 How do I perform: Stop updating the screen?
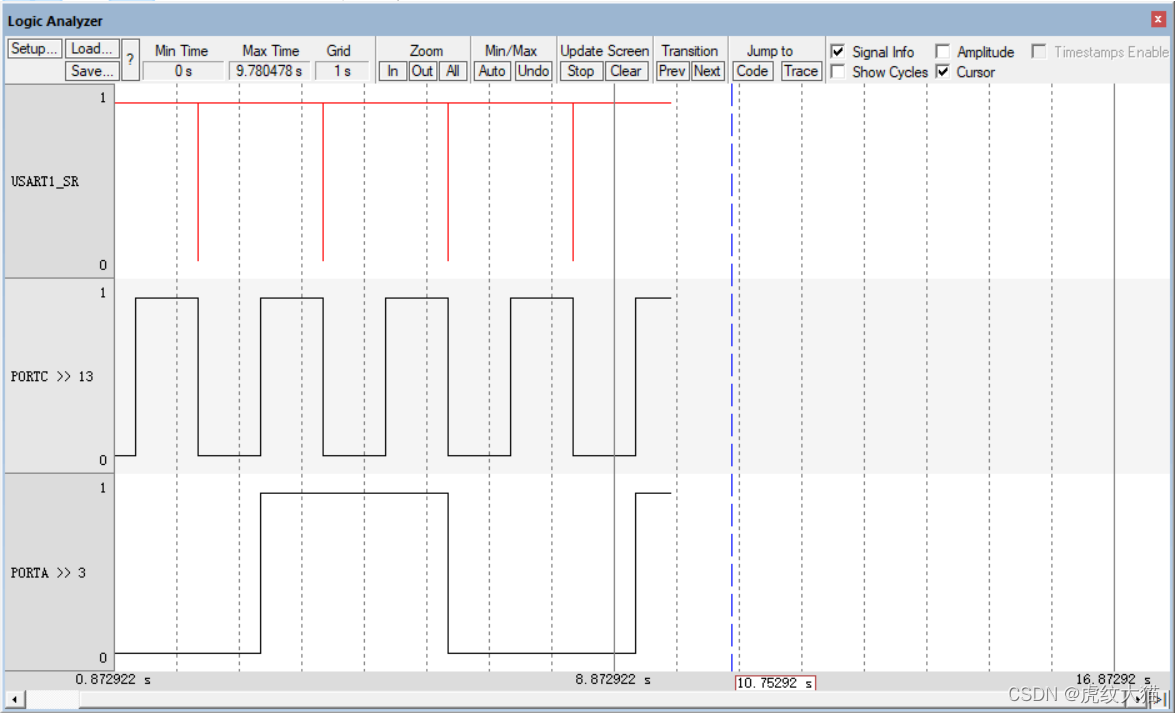coord(581,71)
